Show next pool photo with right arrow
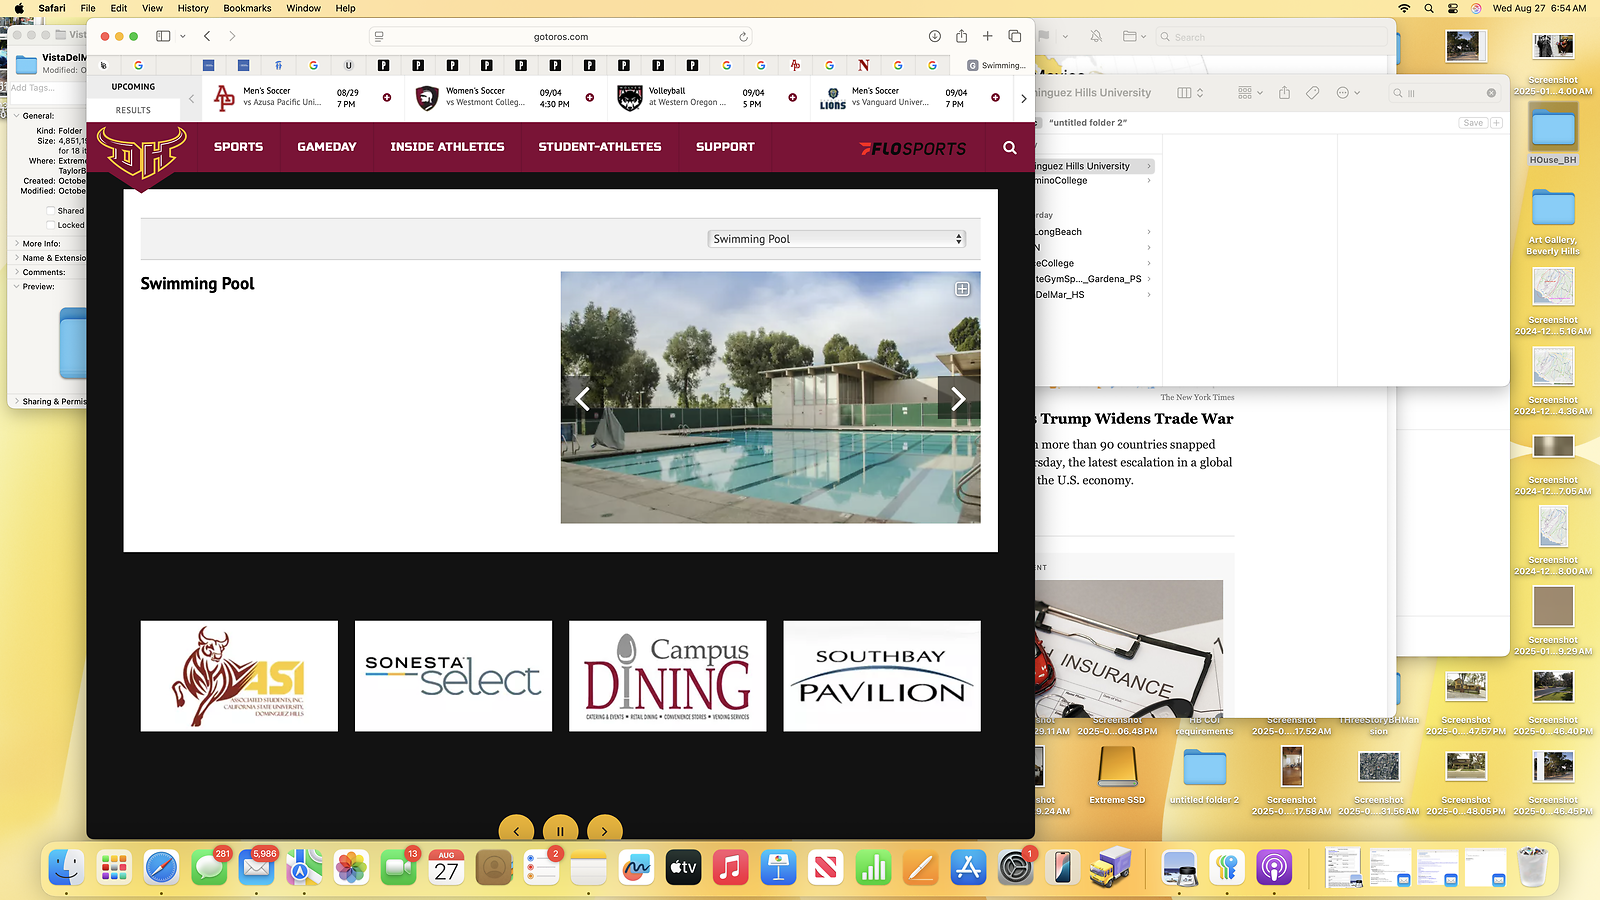 coord(958,399)
